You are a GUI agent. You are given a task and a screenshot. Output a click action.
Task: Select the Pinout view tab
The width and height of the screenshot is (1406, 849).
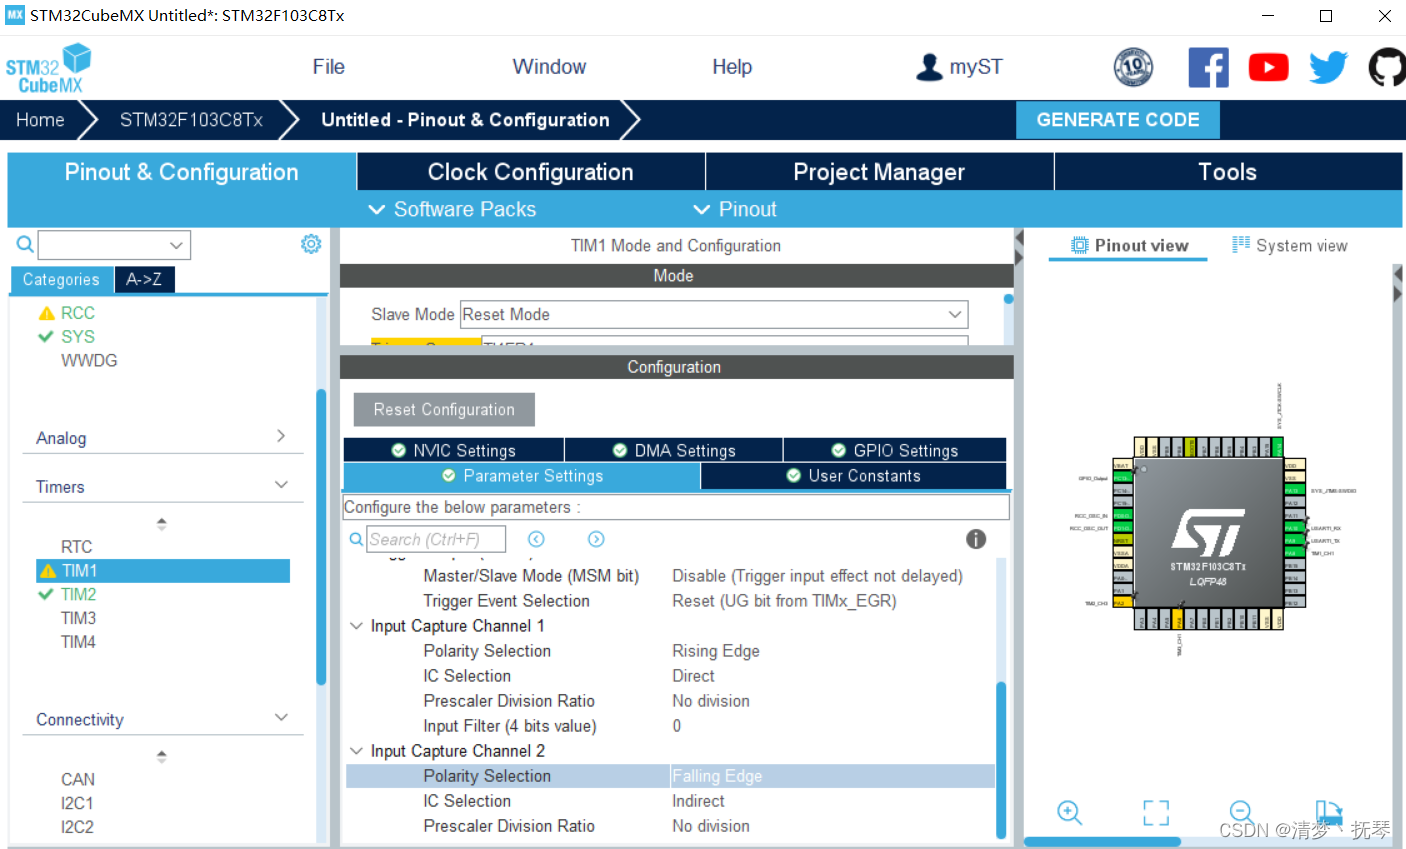[1129, 246]
